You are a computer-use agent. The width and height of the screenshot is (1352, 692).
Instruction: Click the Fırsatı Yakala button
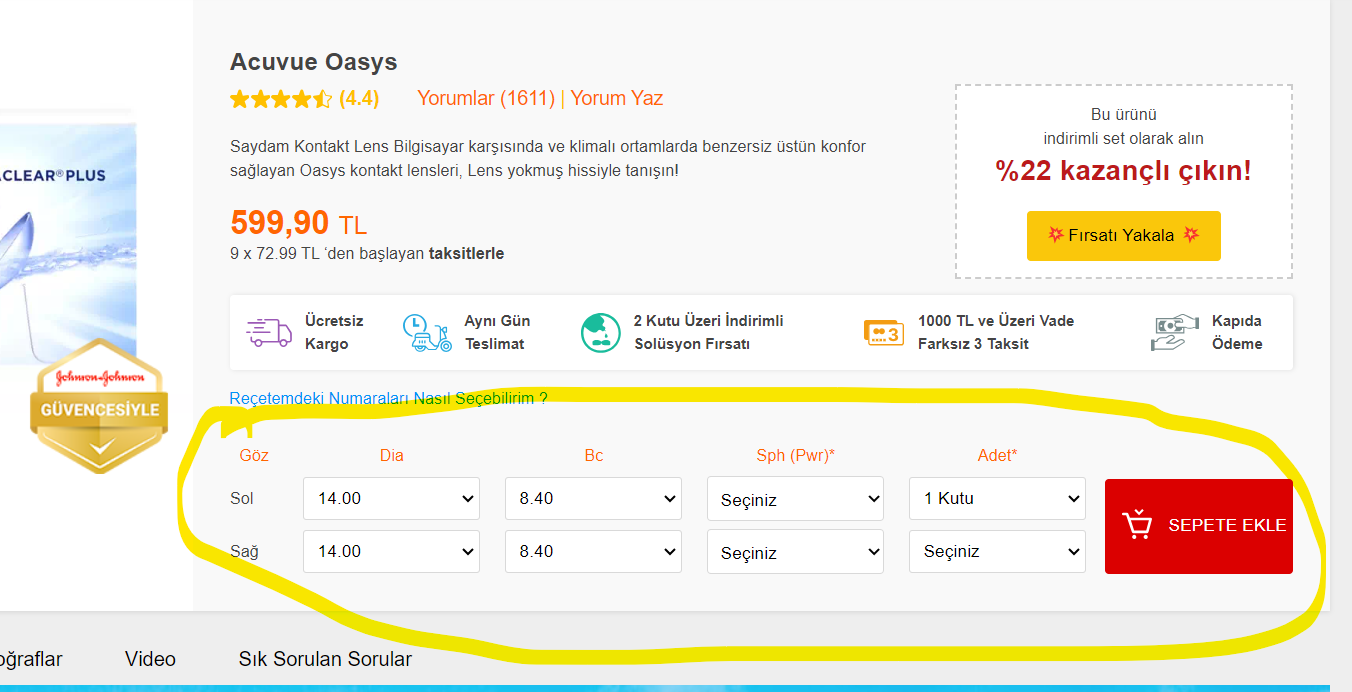click(x=1124, y=236)
